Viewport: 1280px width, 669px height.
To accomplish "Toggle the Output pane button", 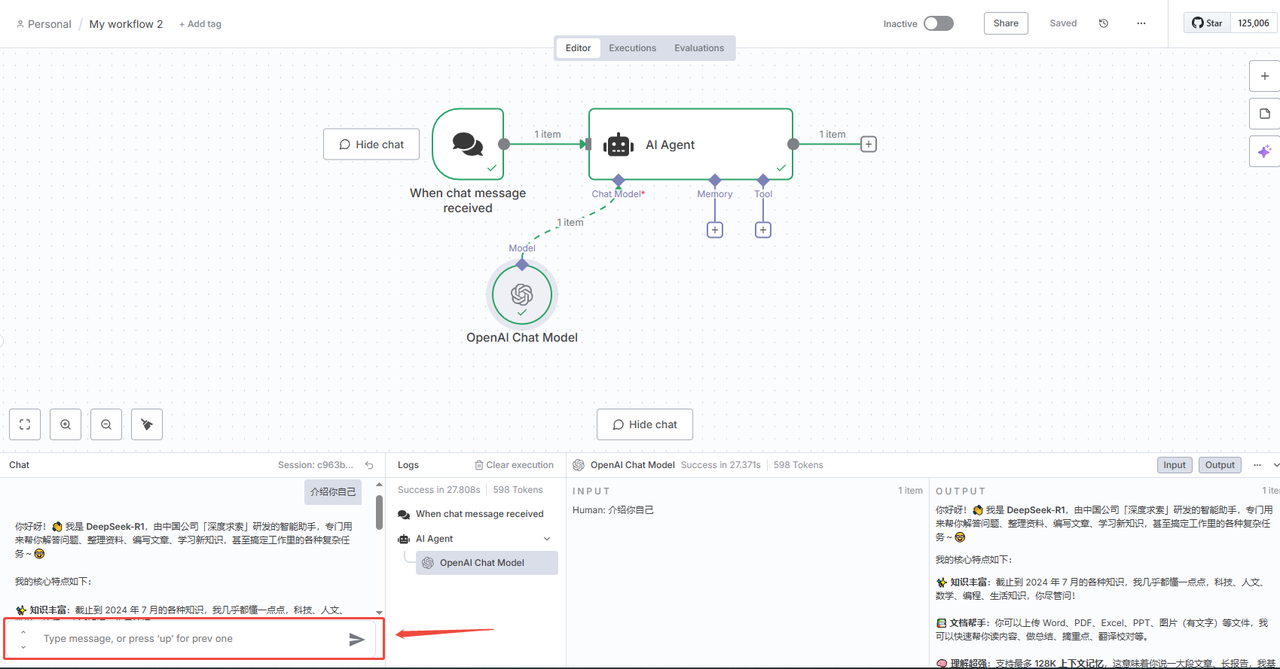I will point(1219,465).
